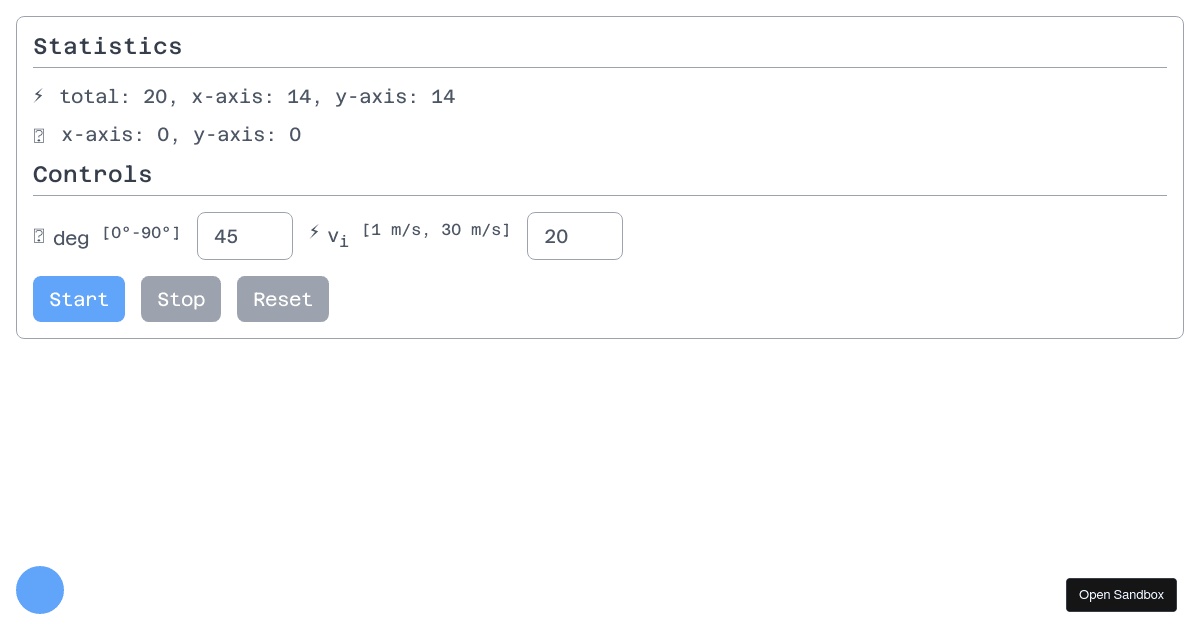Click the x-axis: 0, y-axis: 0 line
1200x630 pixels.
coord(179,135)
